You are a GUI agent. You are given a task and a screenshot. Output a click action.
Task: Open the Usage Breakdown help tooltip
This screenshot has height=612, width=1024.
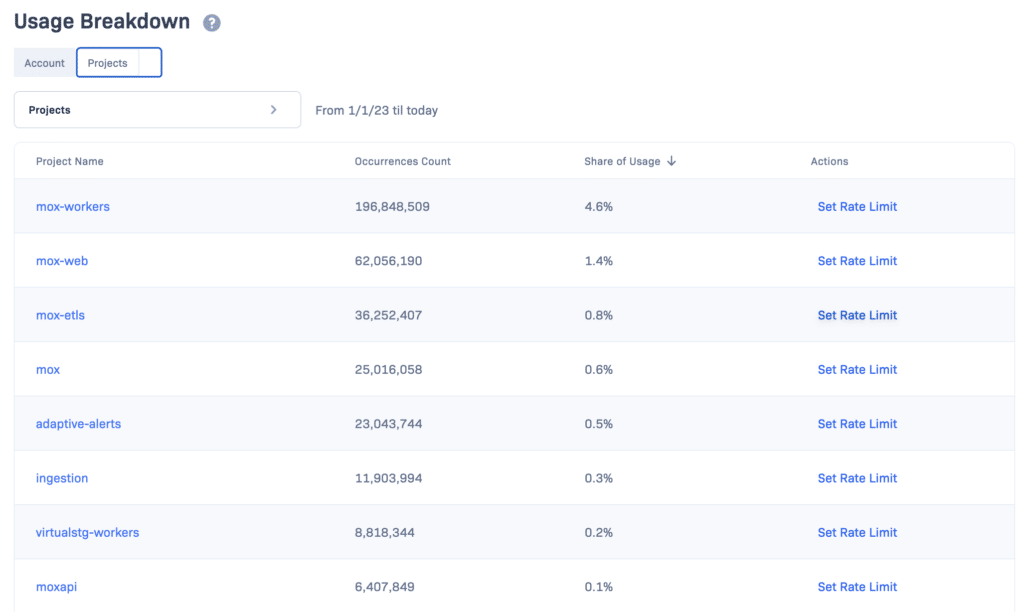(x=211, y=21)
